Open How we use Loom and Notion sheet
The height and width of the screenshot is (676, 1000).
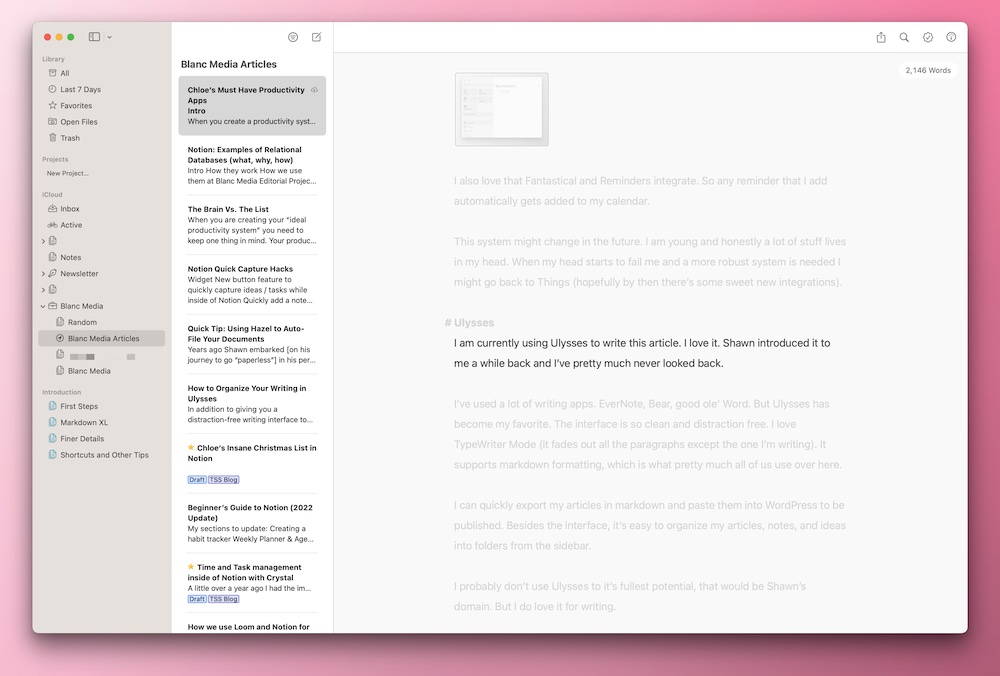(252, 625)
